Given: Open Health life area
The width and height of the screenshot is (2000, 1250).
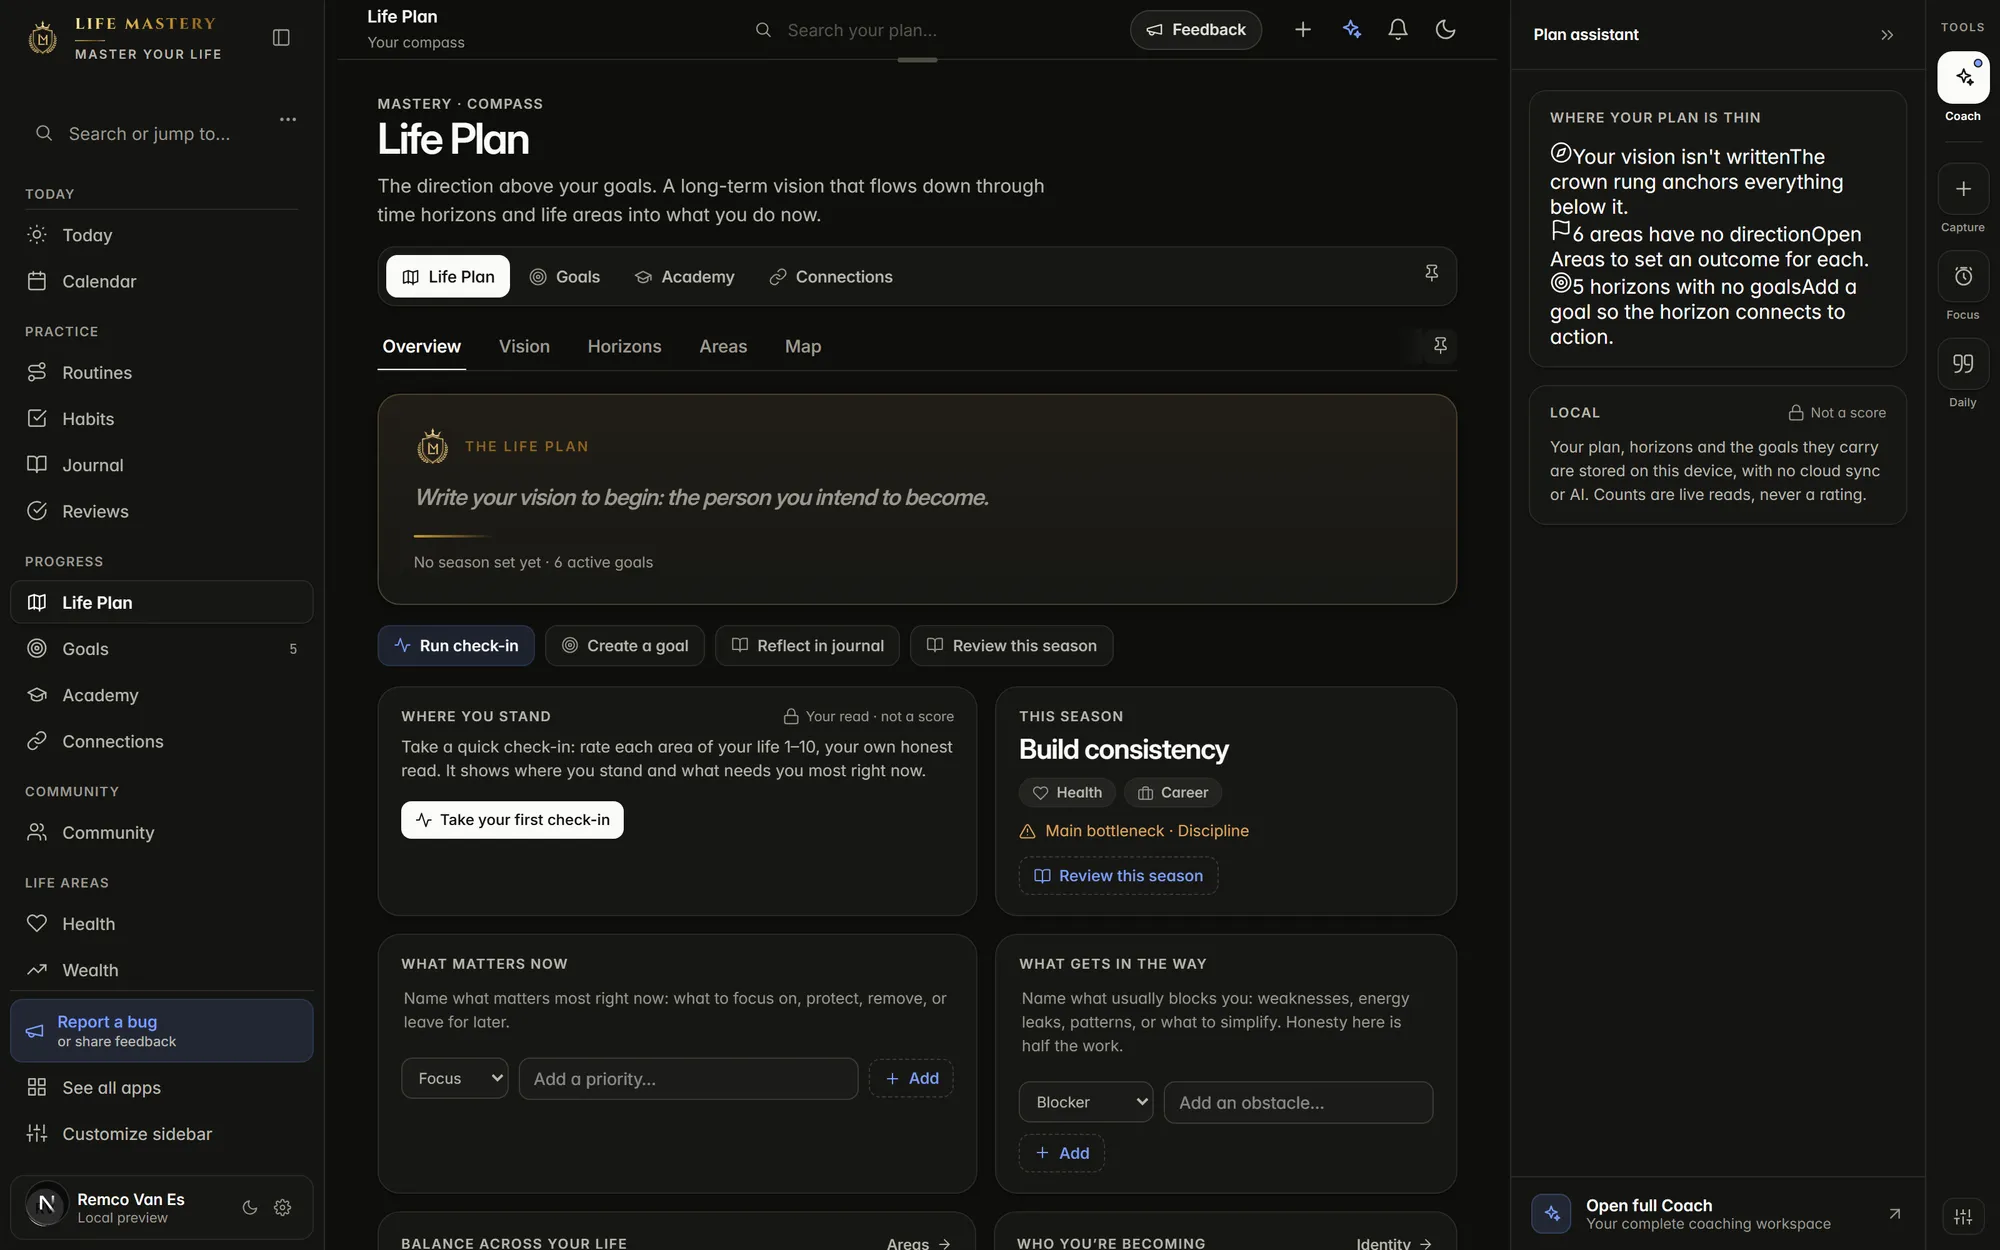Looking at the screenshot, I should point(161,924).
